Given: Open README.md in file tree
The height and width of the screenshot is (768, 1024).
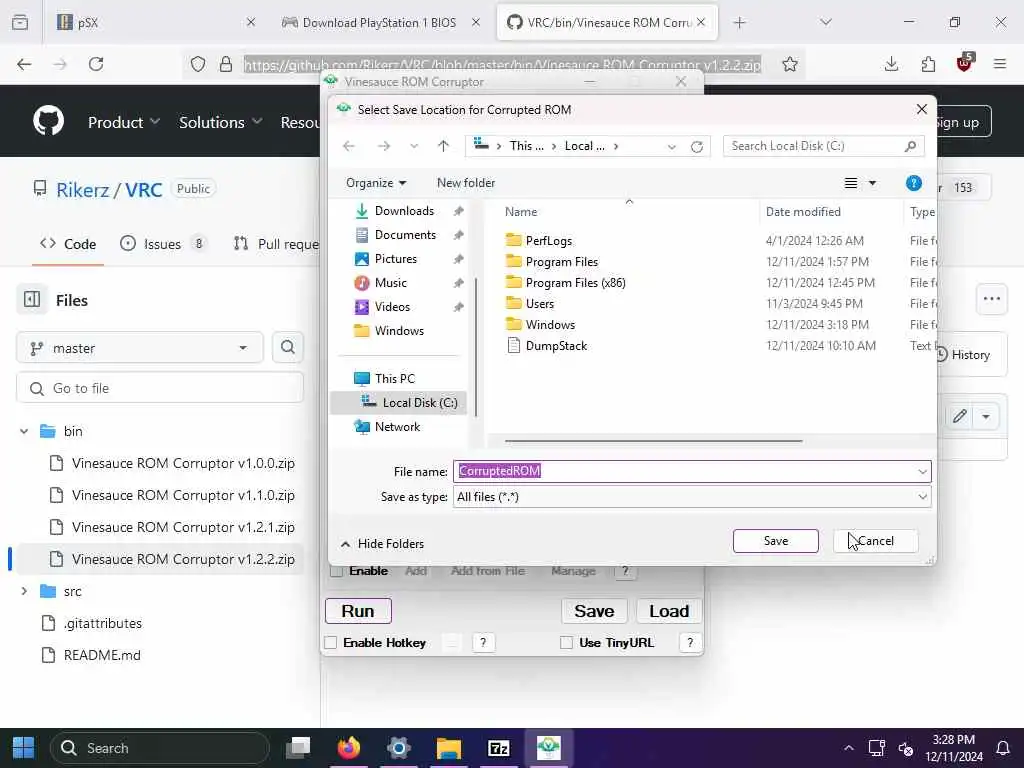Looking at the screenshot, I should click(102, 655).
